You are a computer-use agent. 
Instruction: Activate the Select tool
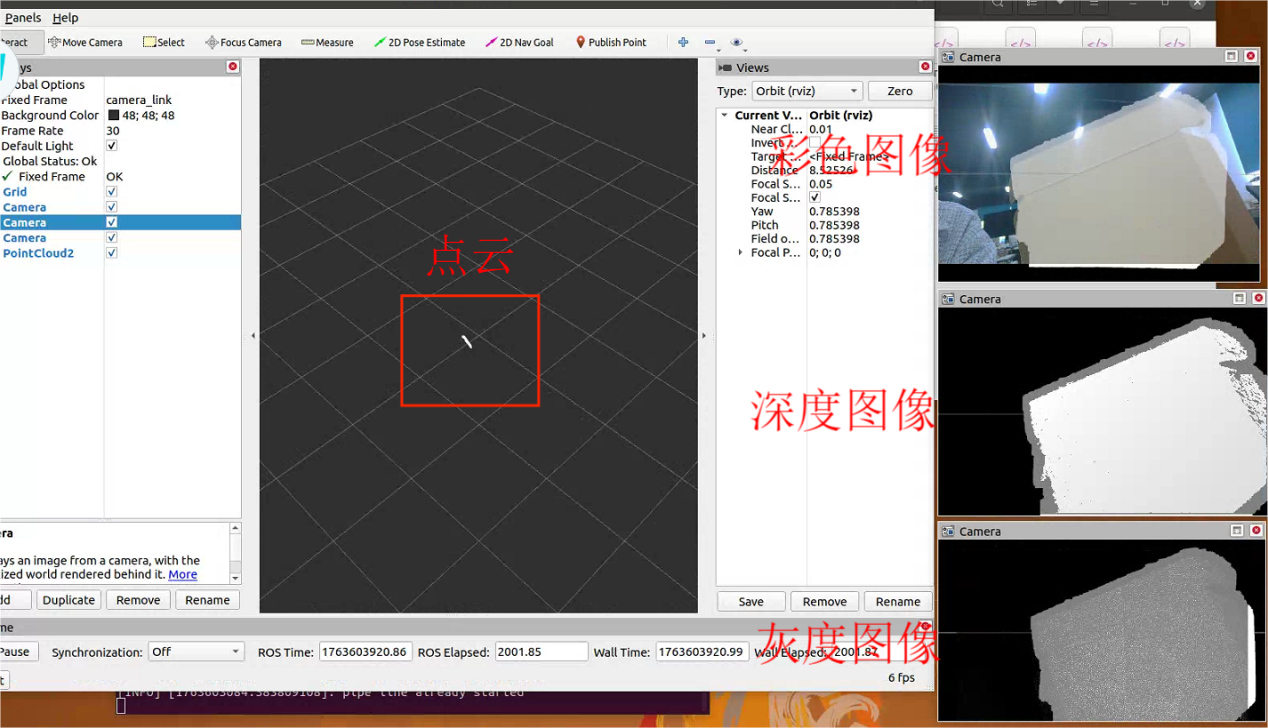tap(164, 42)
